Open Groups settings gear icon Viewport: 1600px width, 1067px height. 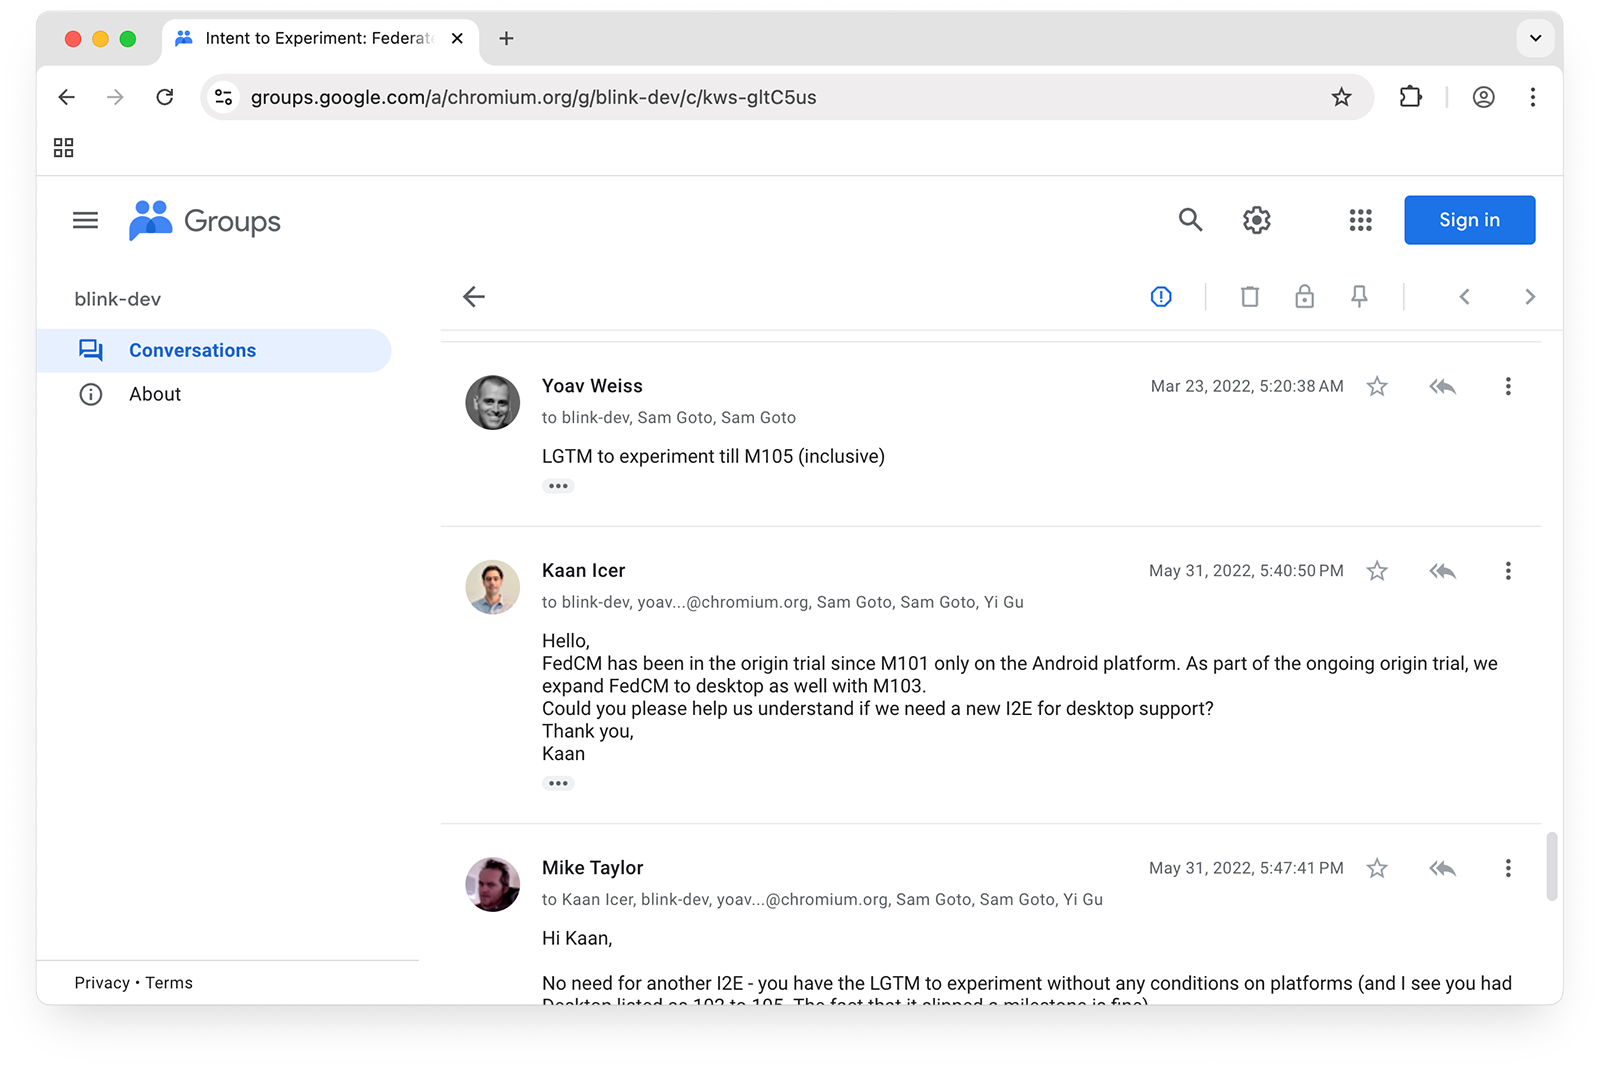coord(1256,220)
